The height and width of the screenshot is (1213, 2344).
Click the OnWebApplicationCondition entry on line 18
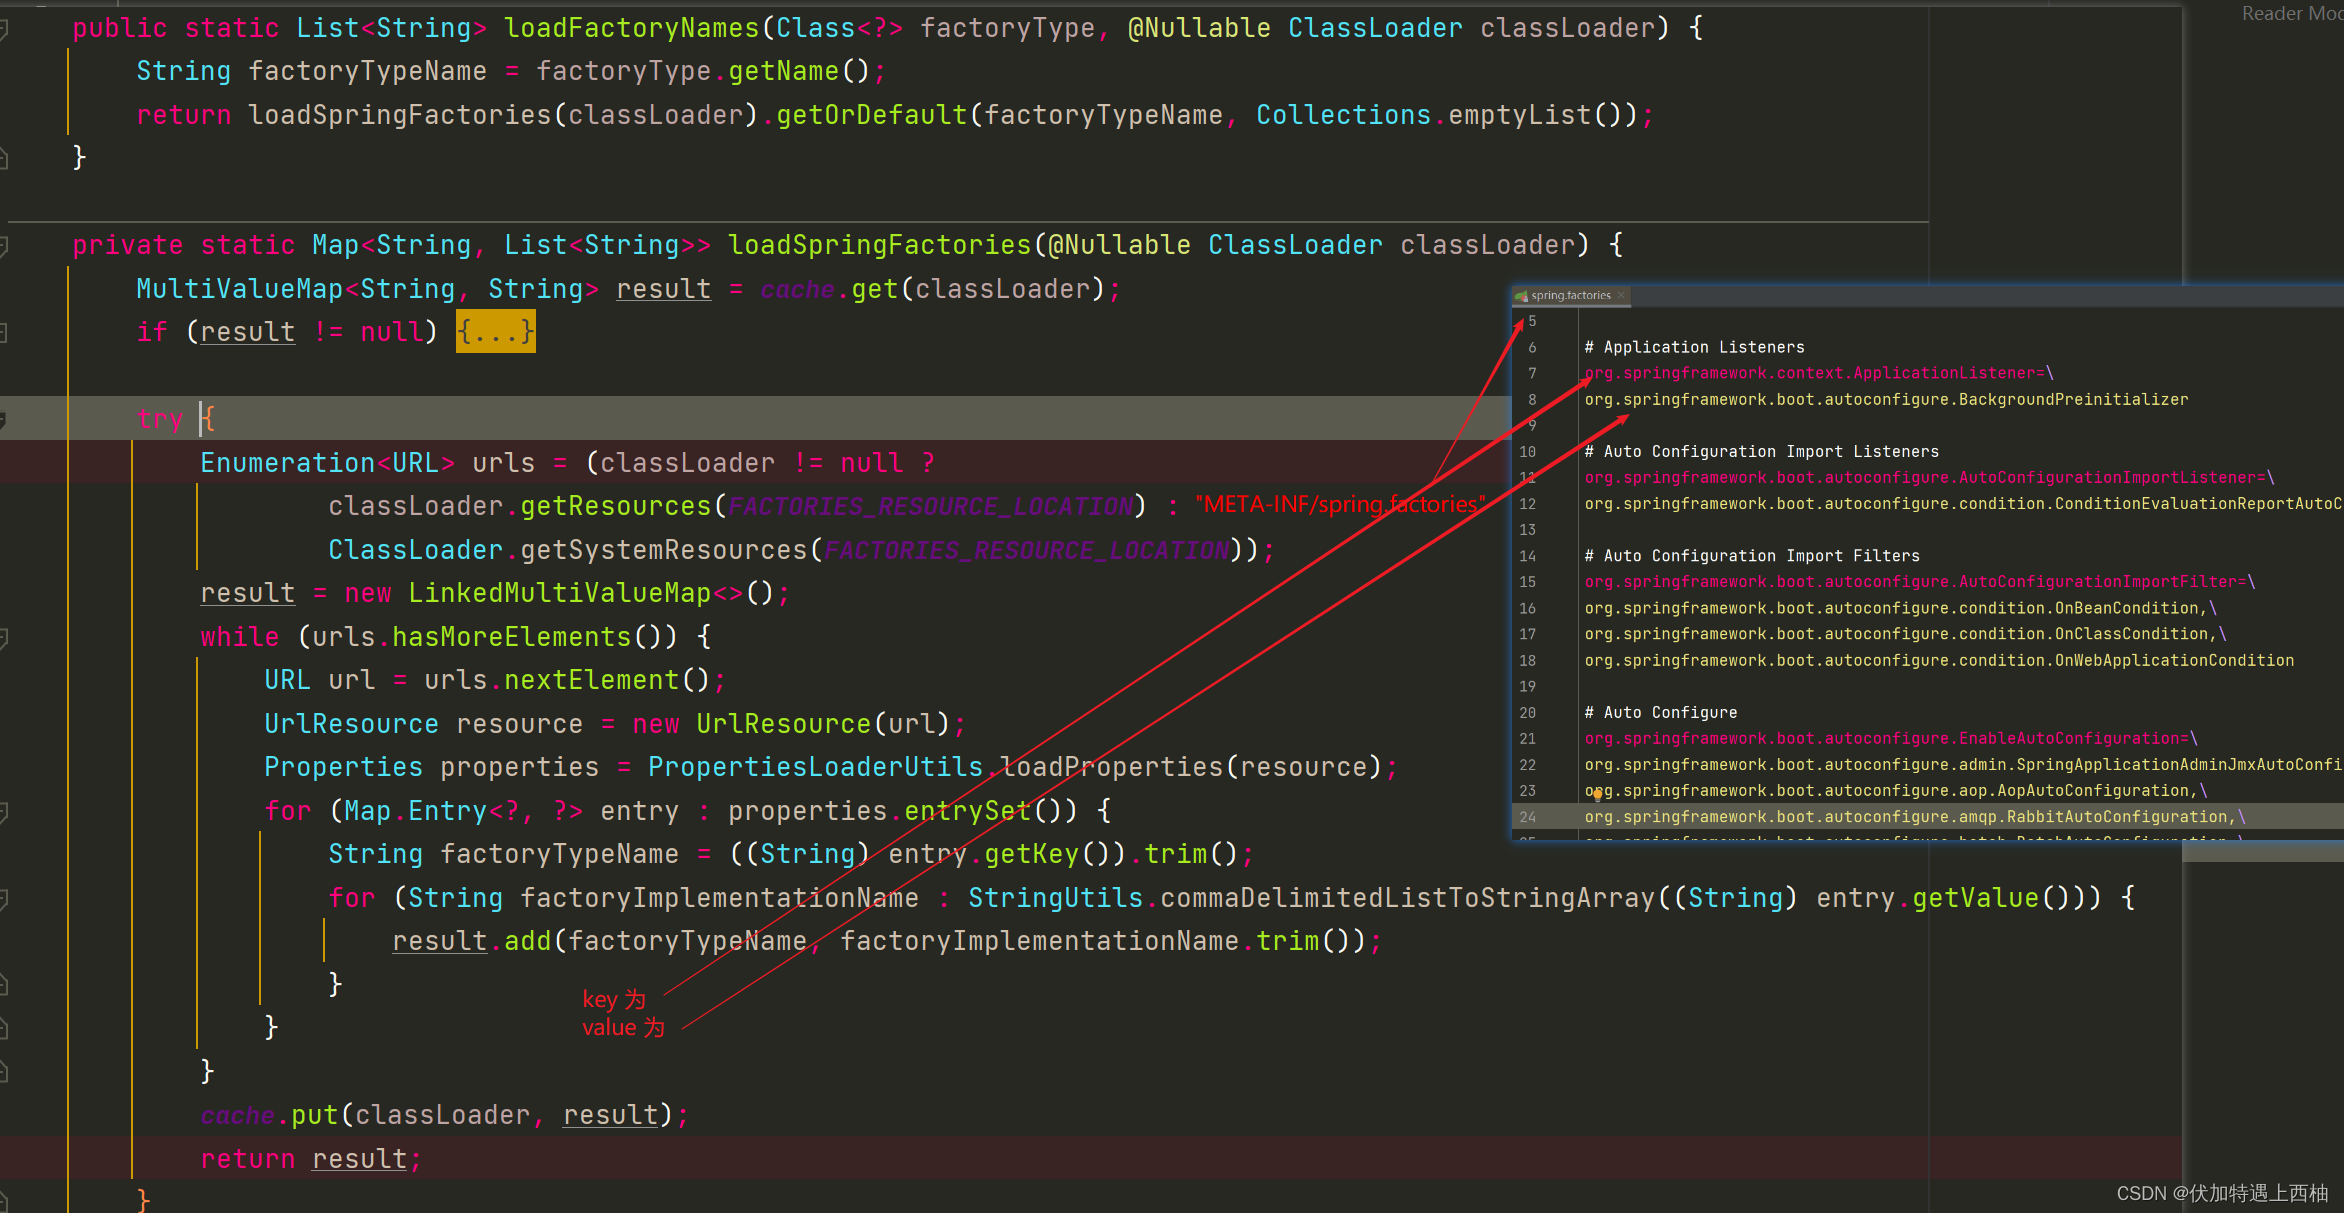tap(1939, 660)
